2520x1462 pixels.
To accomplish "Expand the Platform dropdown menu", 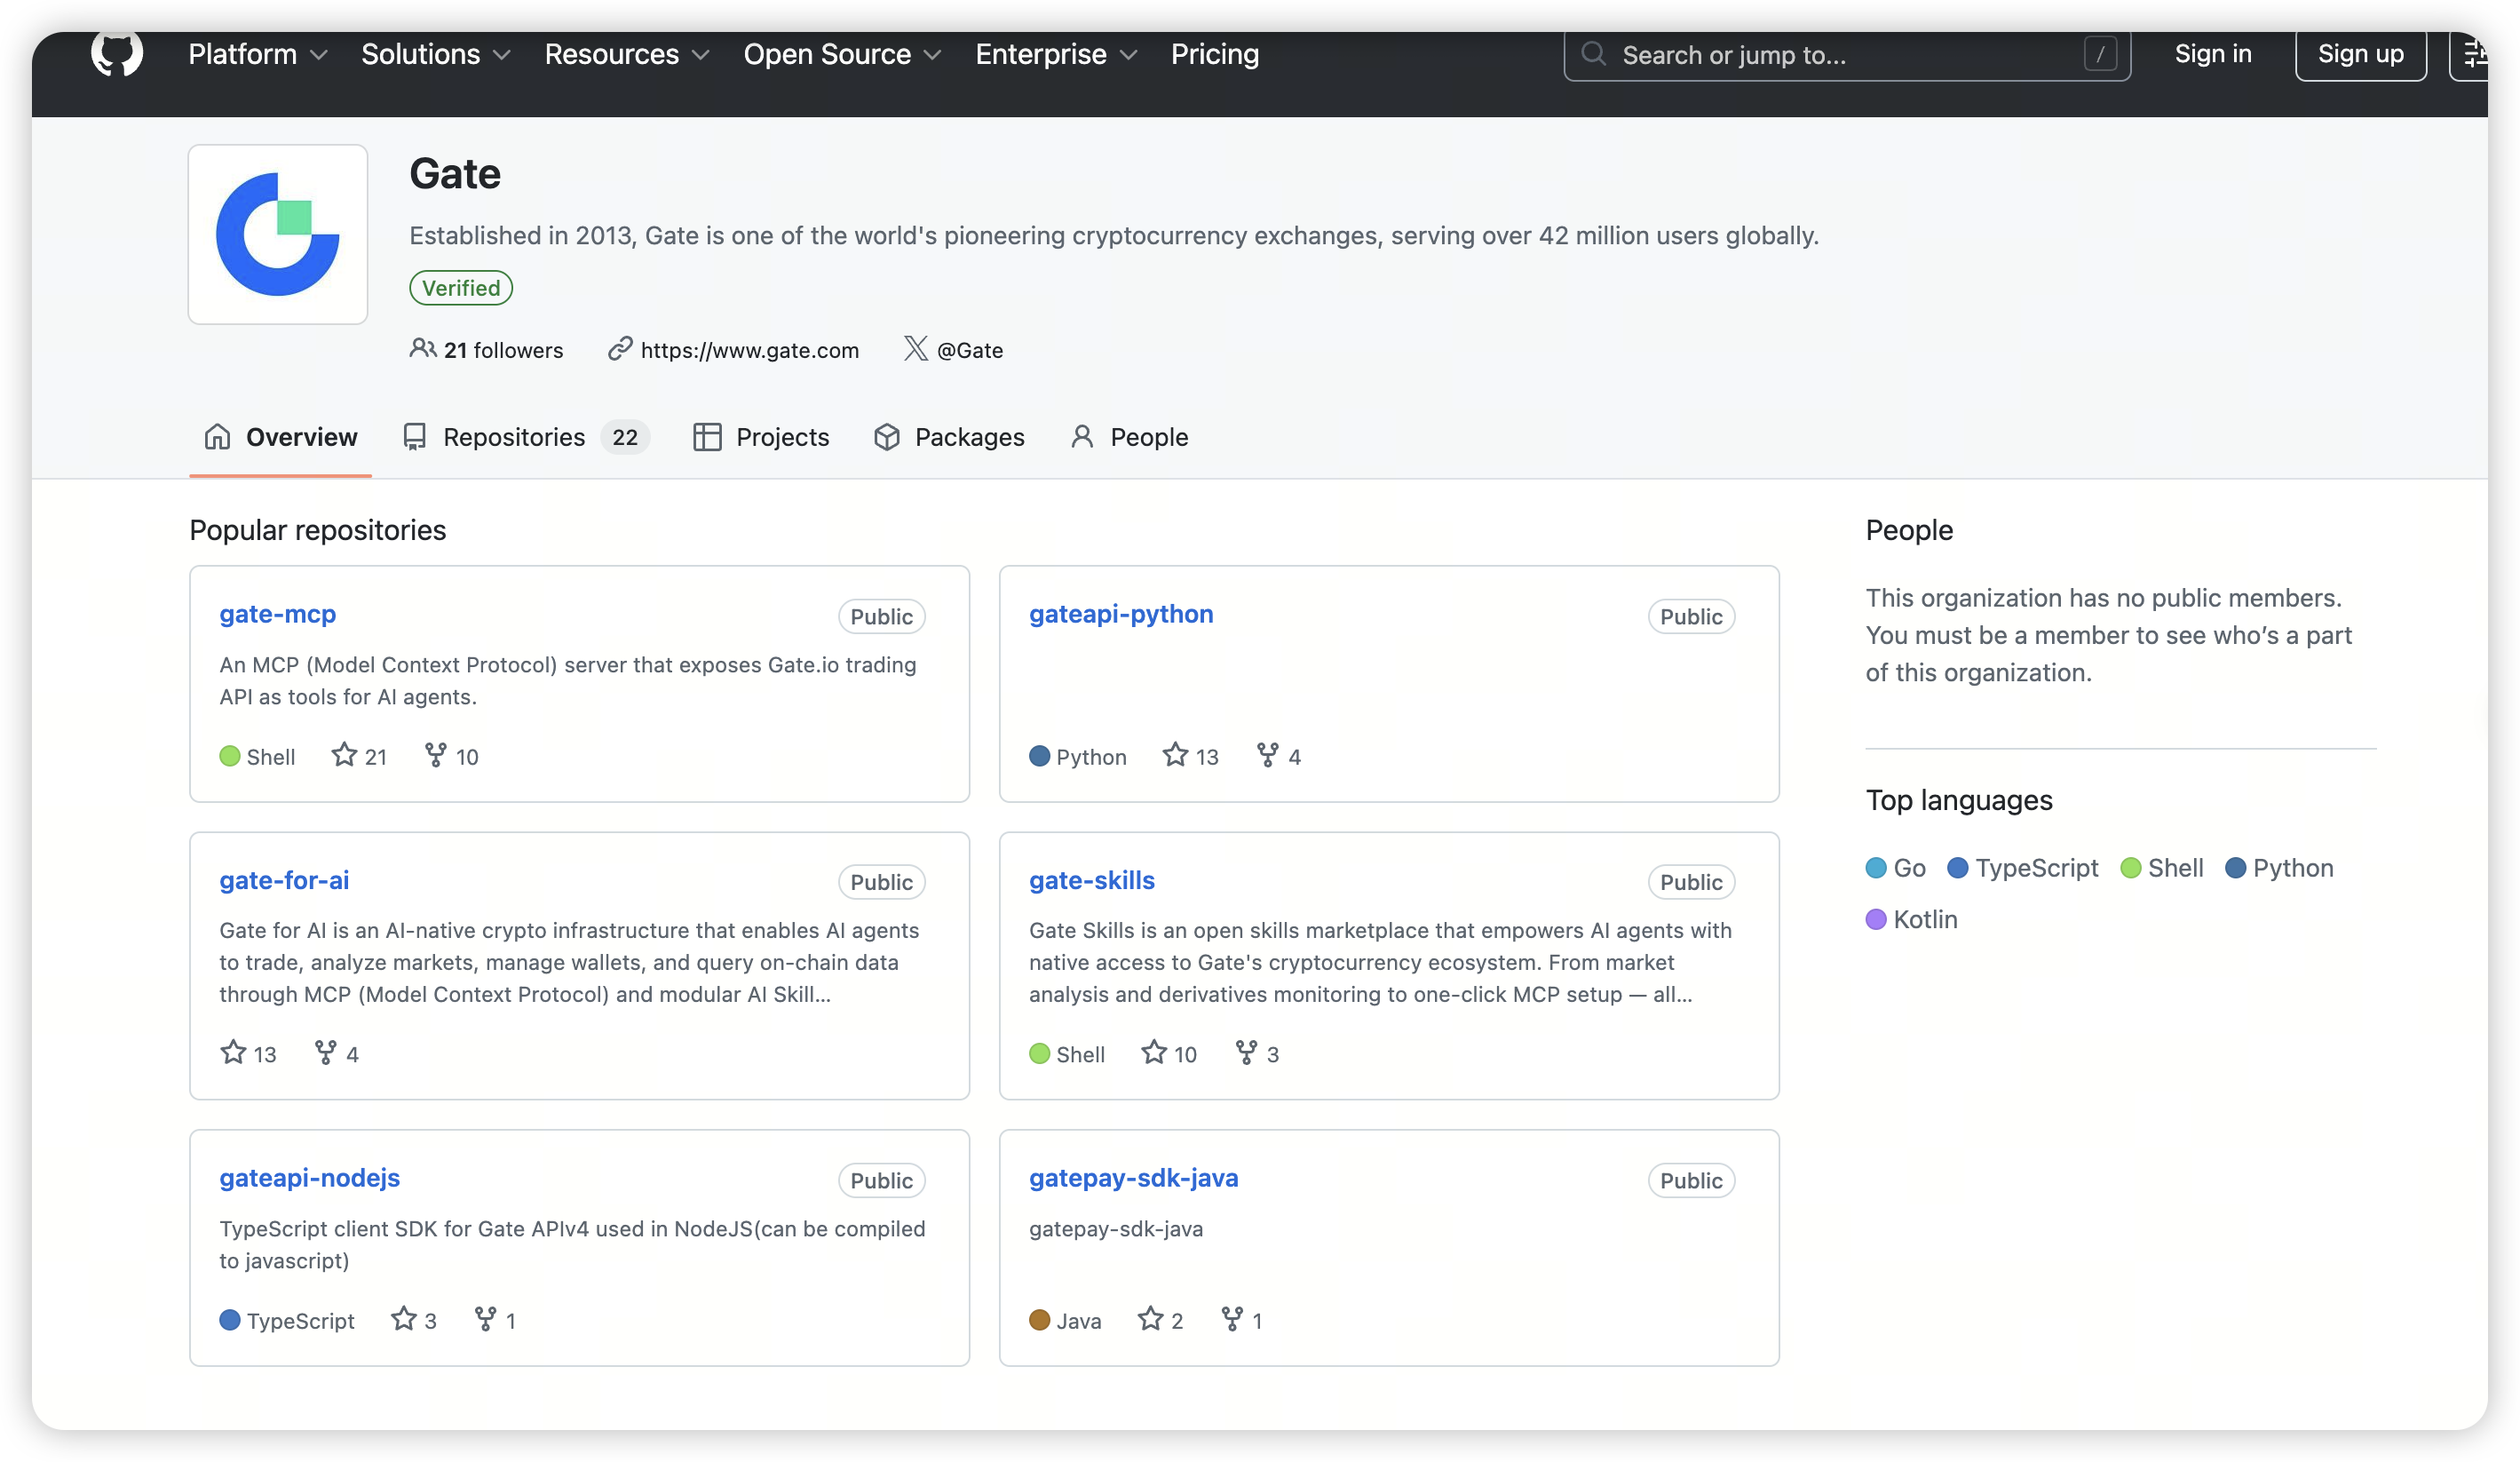I will pos(257,54).
